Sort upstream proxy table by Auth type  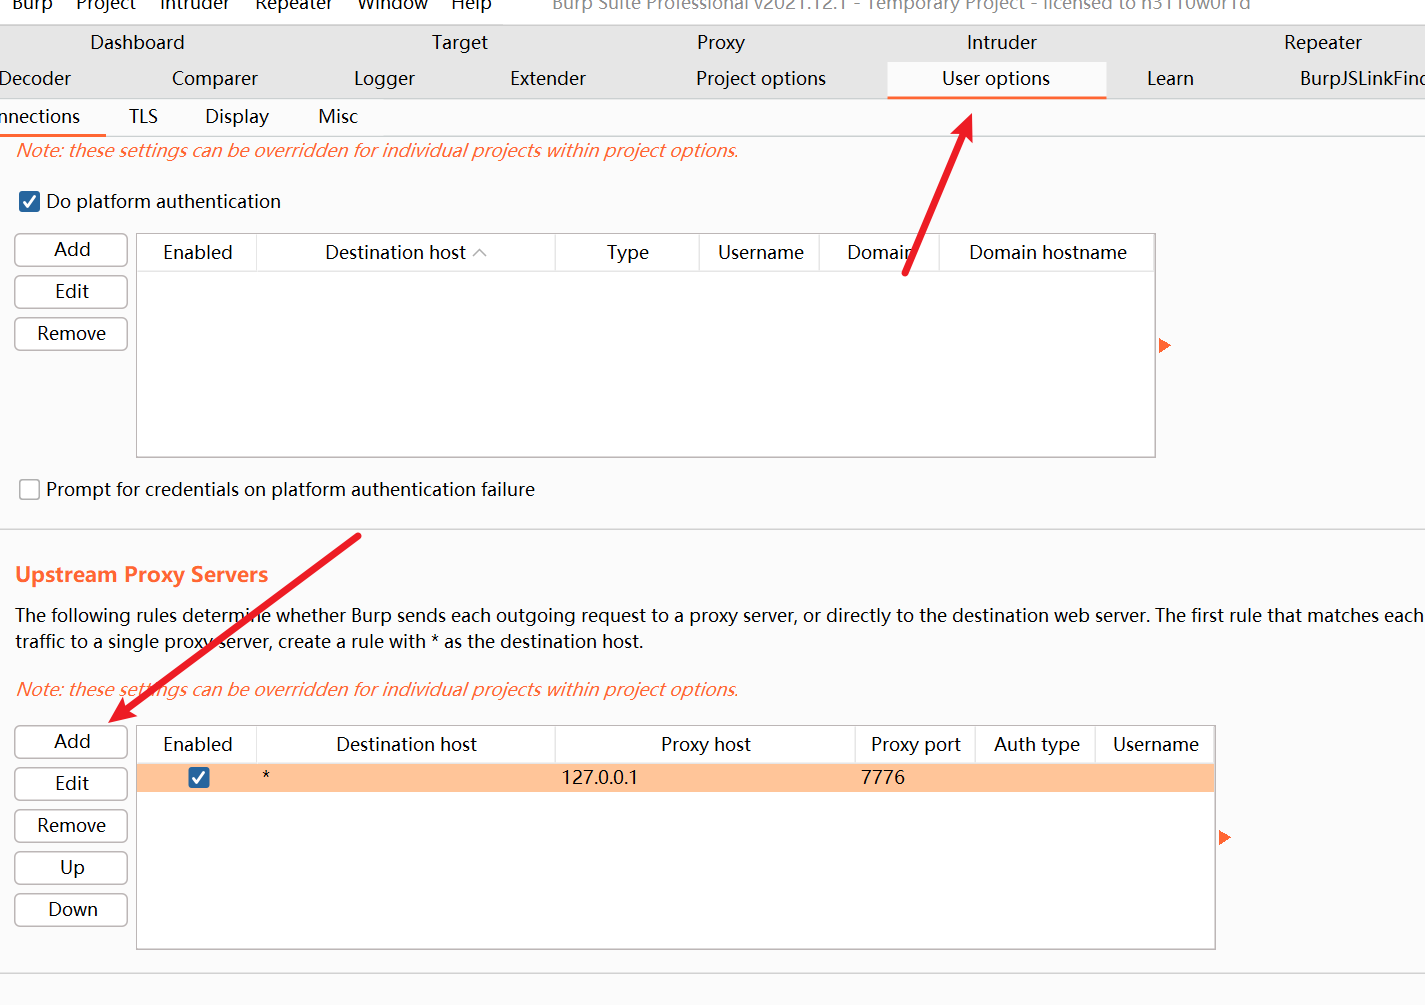(x=1037, y=744)
